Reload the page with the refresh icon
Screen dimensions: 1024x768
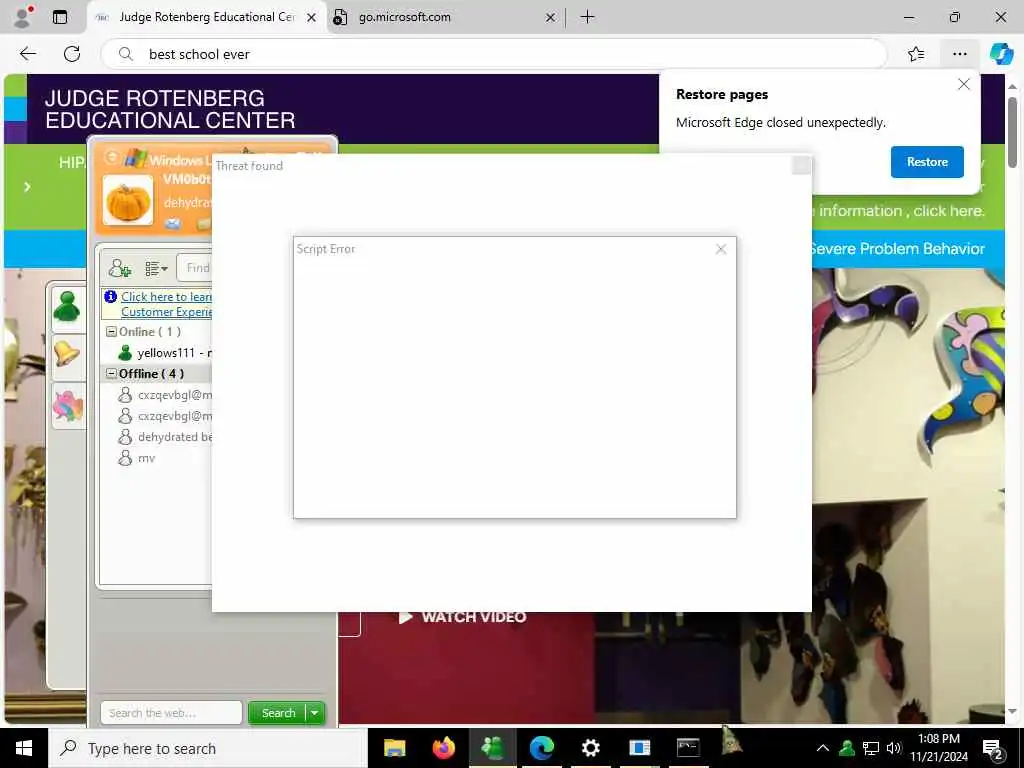72,54
